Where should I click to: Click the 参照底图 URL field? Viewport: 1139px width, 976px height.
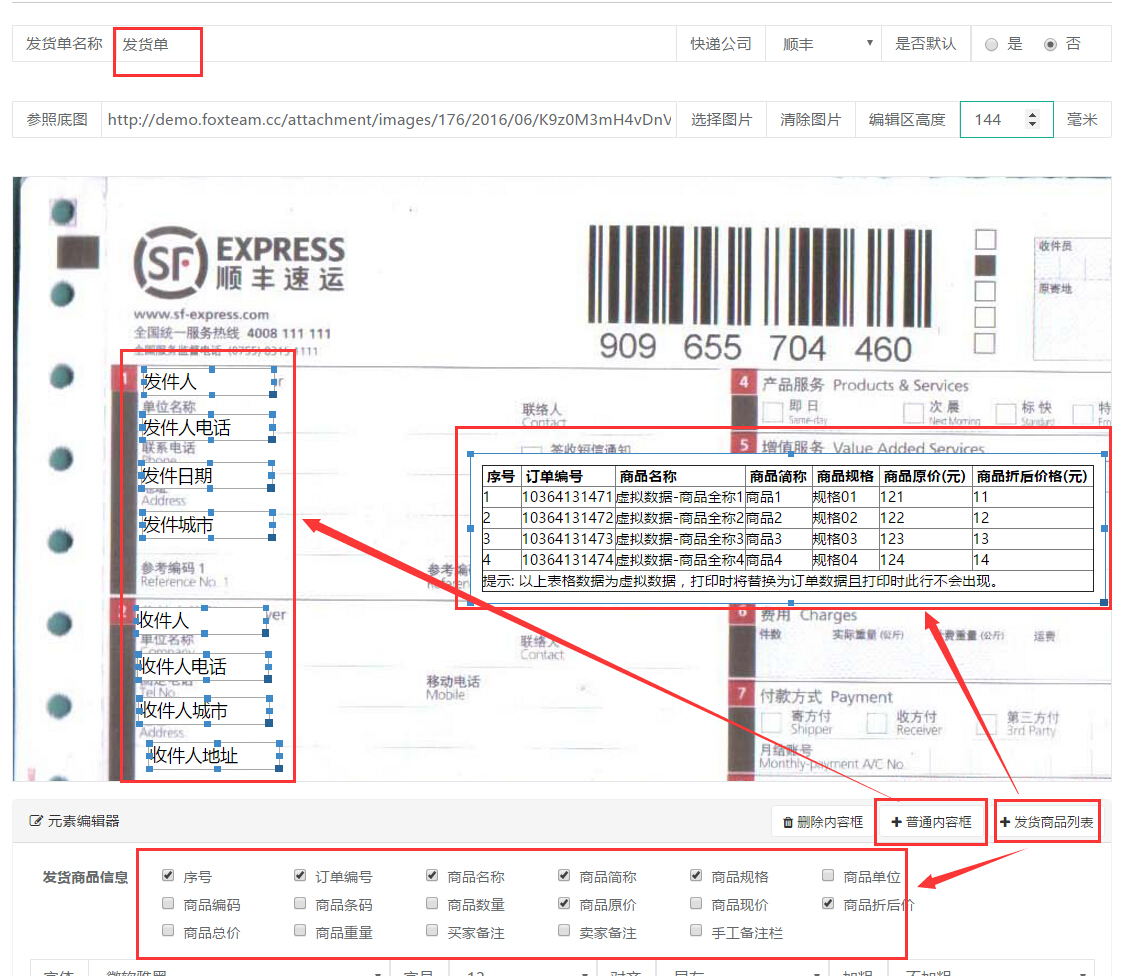389,120
